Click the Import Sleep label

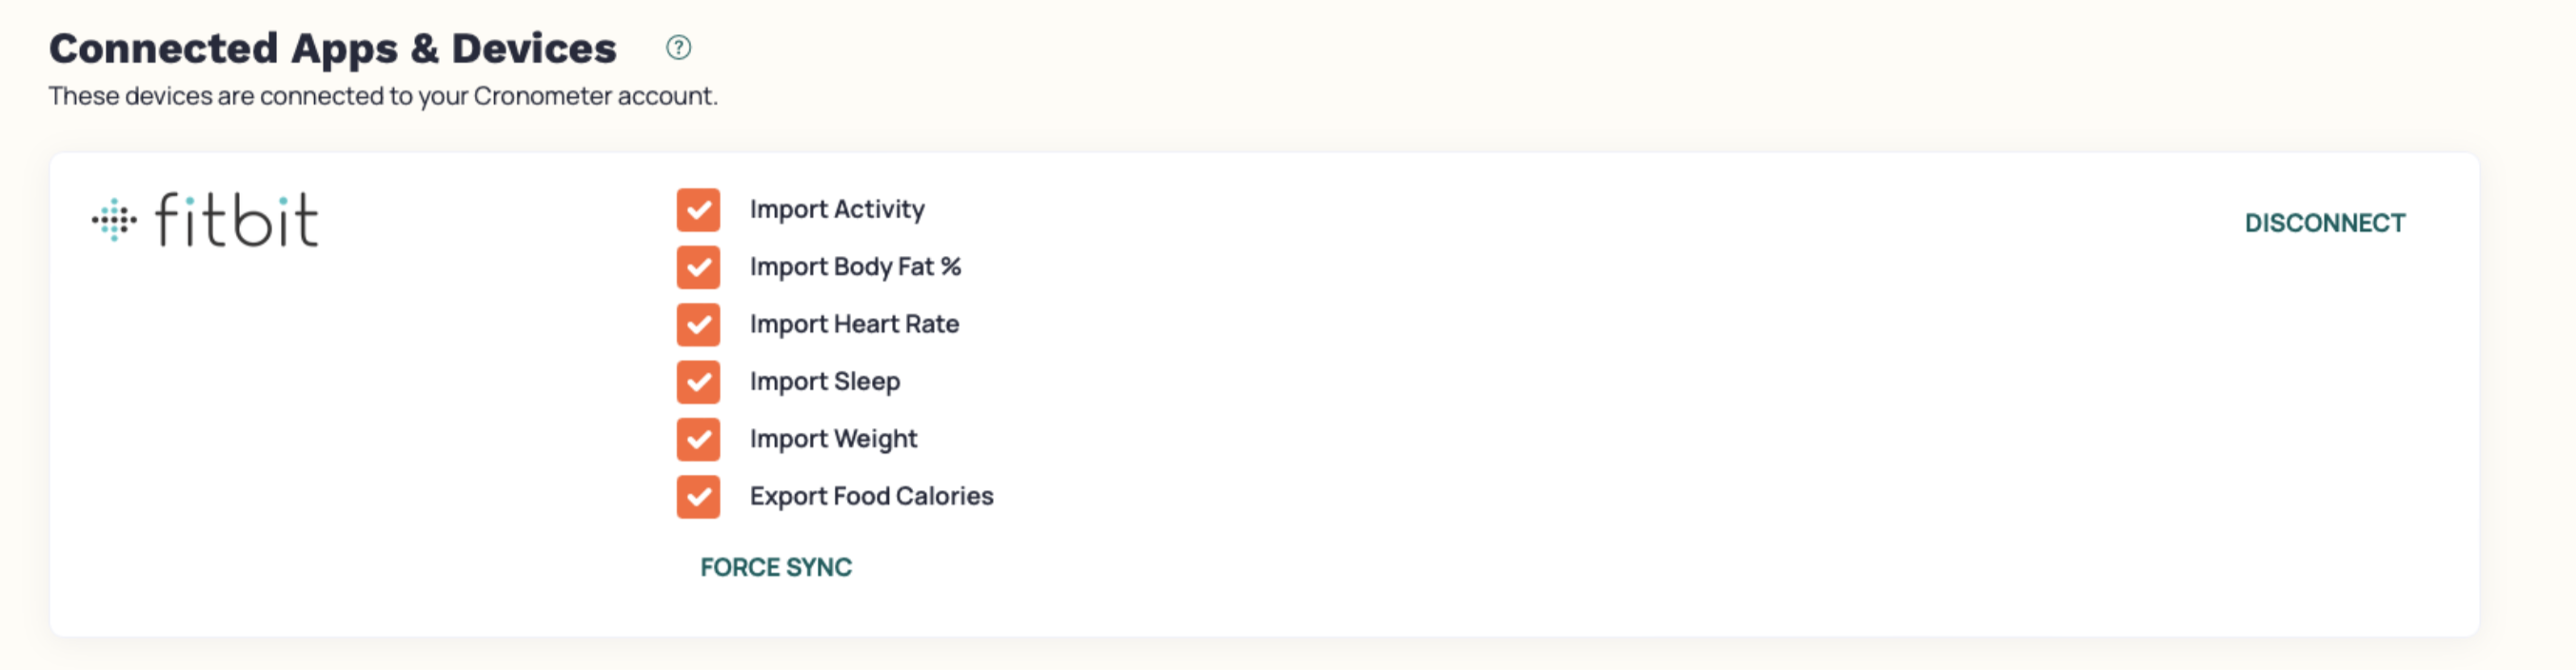[825, 382]
